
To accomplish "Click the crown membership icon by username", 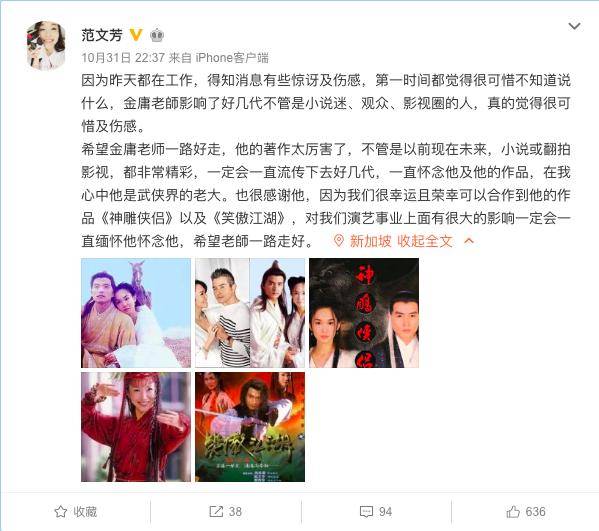I will tap(157, 36).
